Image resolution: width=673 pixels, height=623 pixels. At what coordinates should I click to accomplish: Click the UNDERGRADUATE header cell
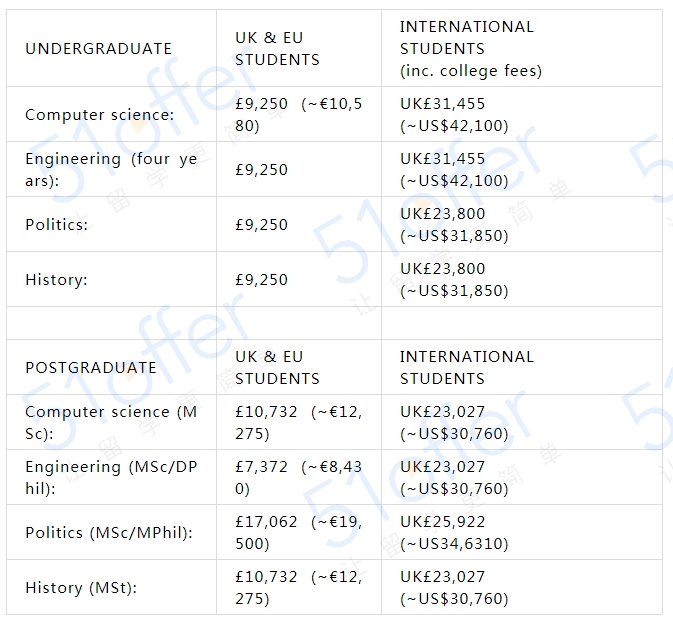coord(98,48)
